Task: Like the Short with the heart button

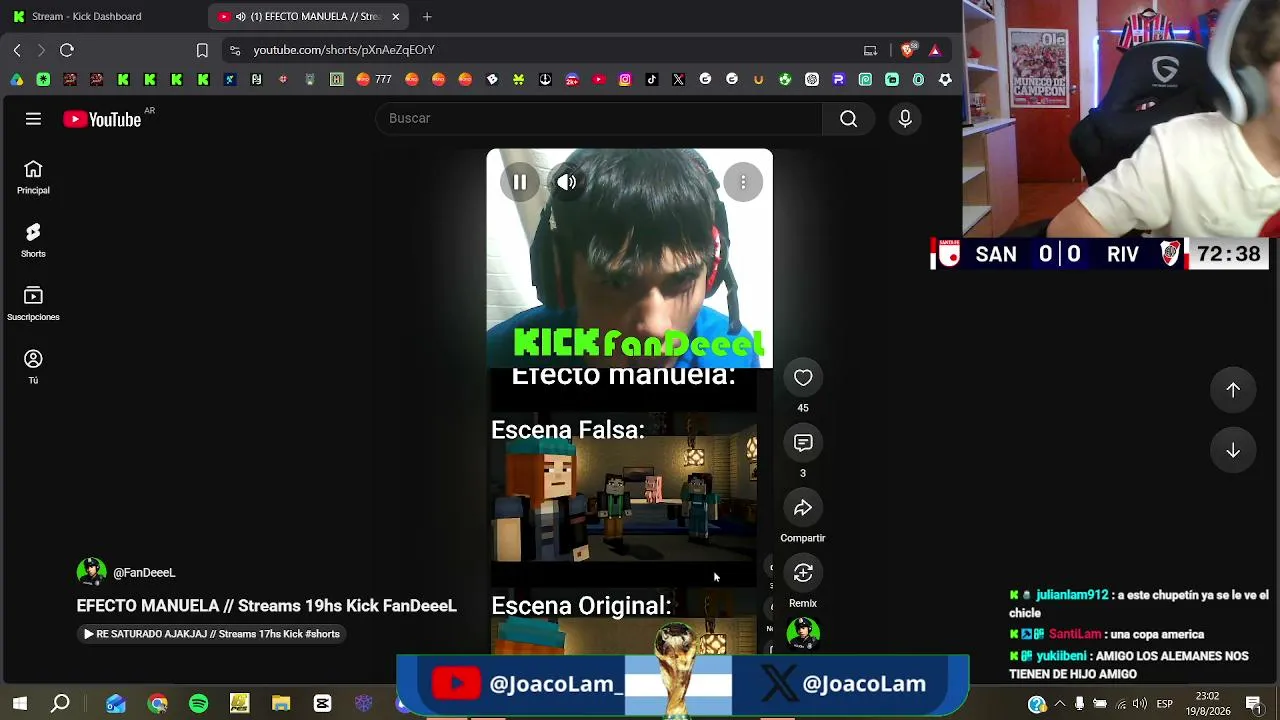Action: 803,377
